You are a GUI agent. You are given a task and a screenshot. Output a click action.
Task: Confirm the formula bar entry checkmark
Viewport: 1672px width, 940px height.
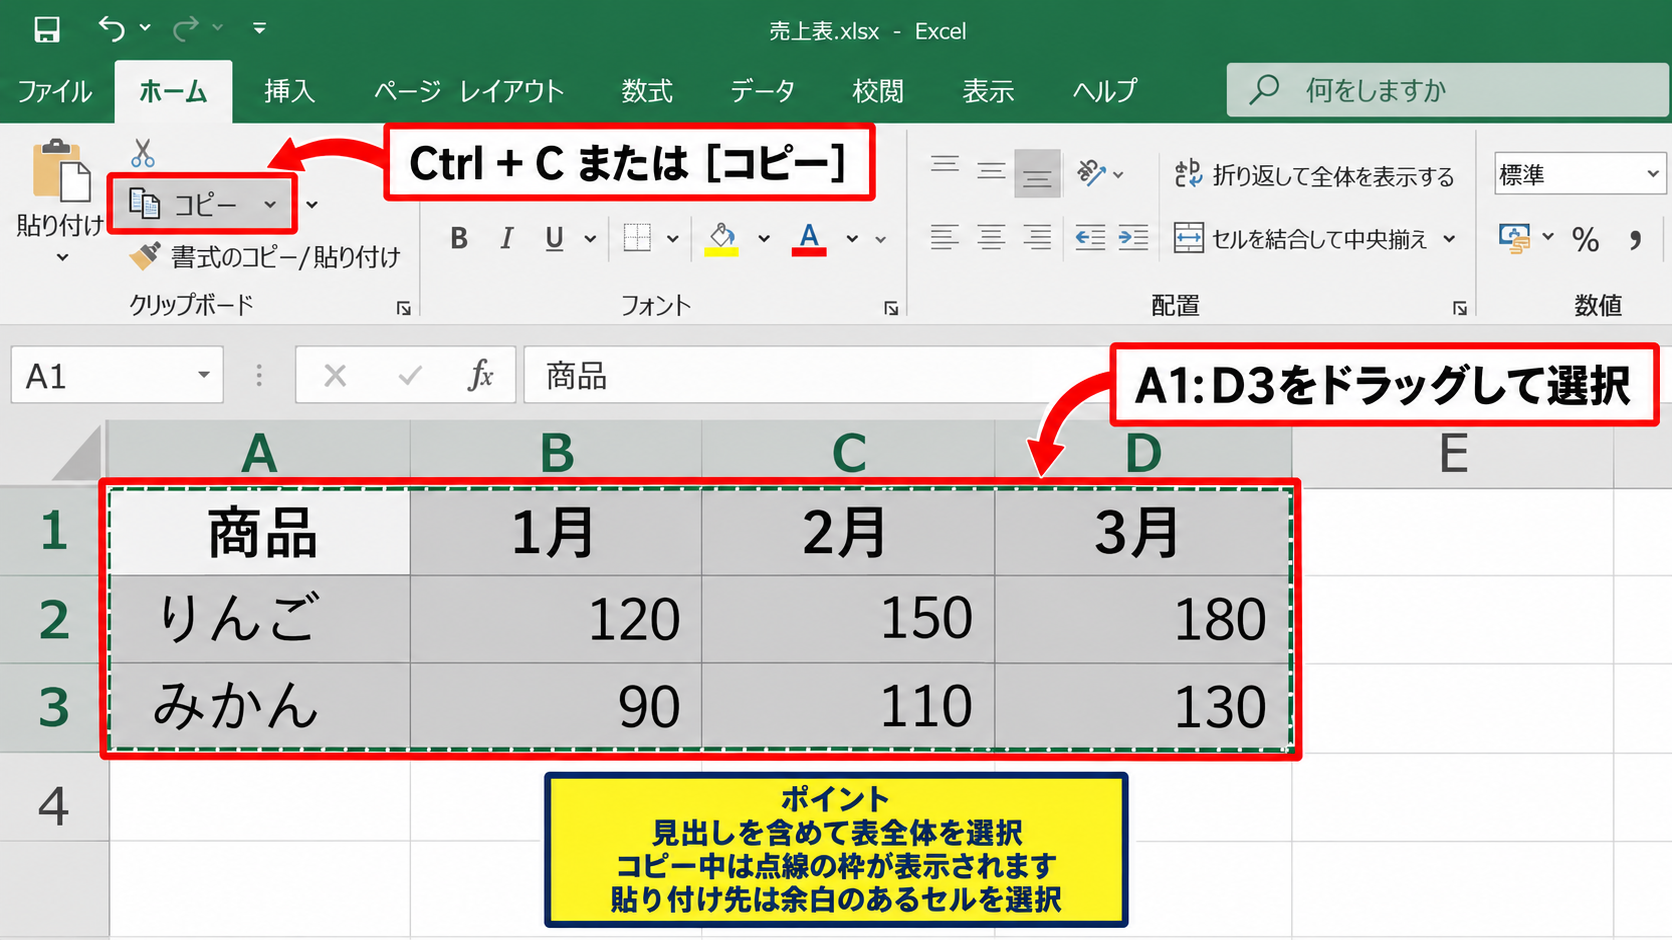[x=409, y=376]
